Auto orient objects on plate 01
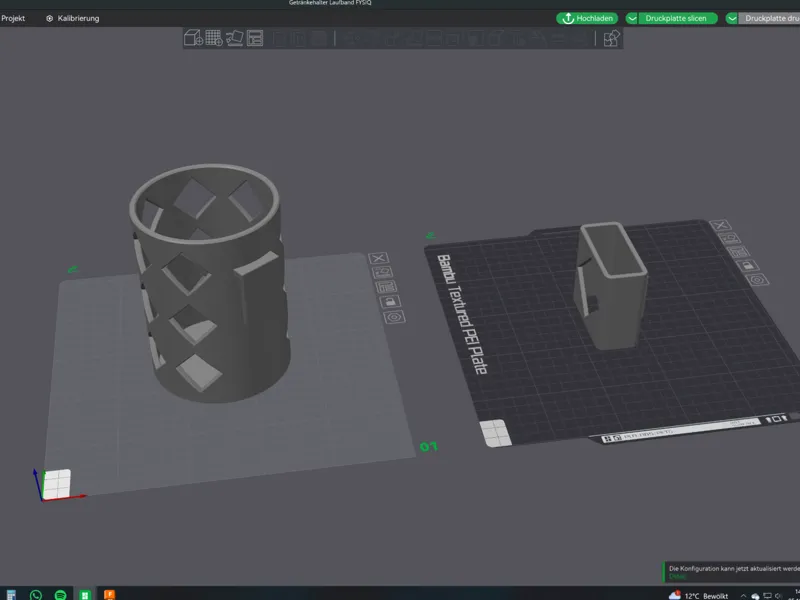800x600 pixels. [x=383, y=272]
